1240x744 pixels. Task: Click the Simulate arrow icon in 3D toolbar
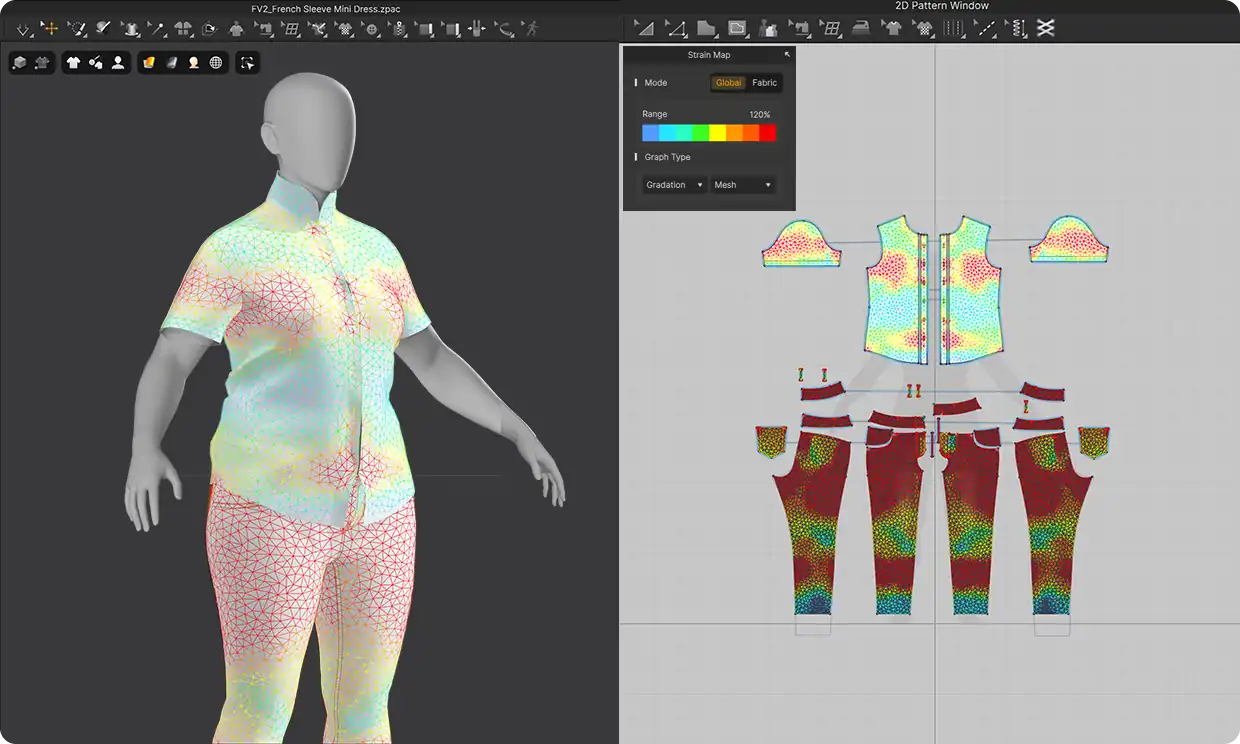tap(22, 29)
